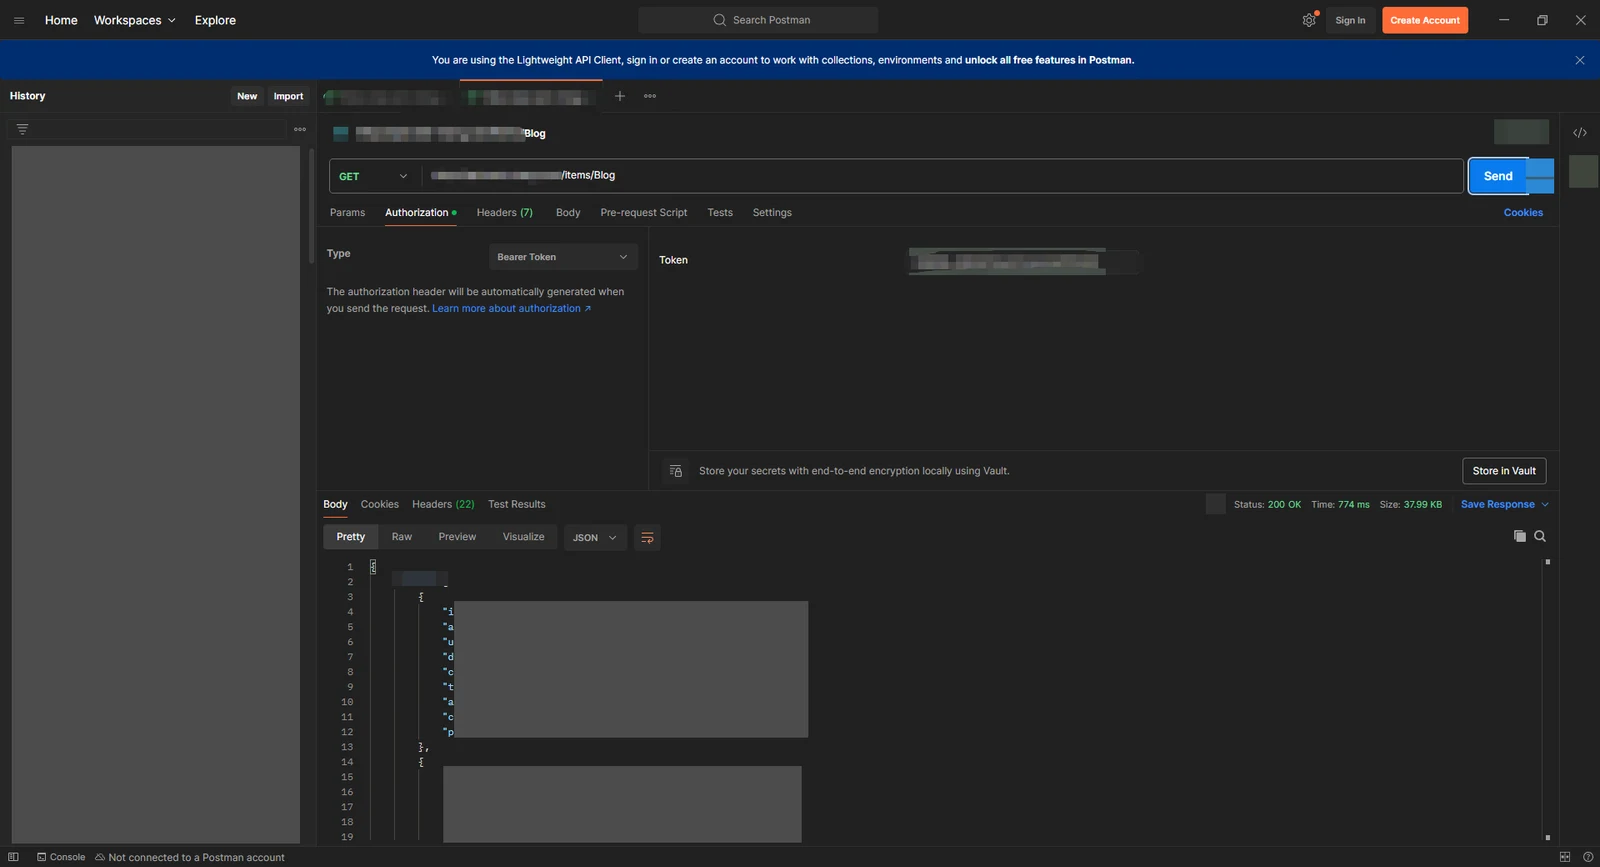The image size is (1600, 867).
Task: Click the Store in Vault button
Action: 1504,471
